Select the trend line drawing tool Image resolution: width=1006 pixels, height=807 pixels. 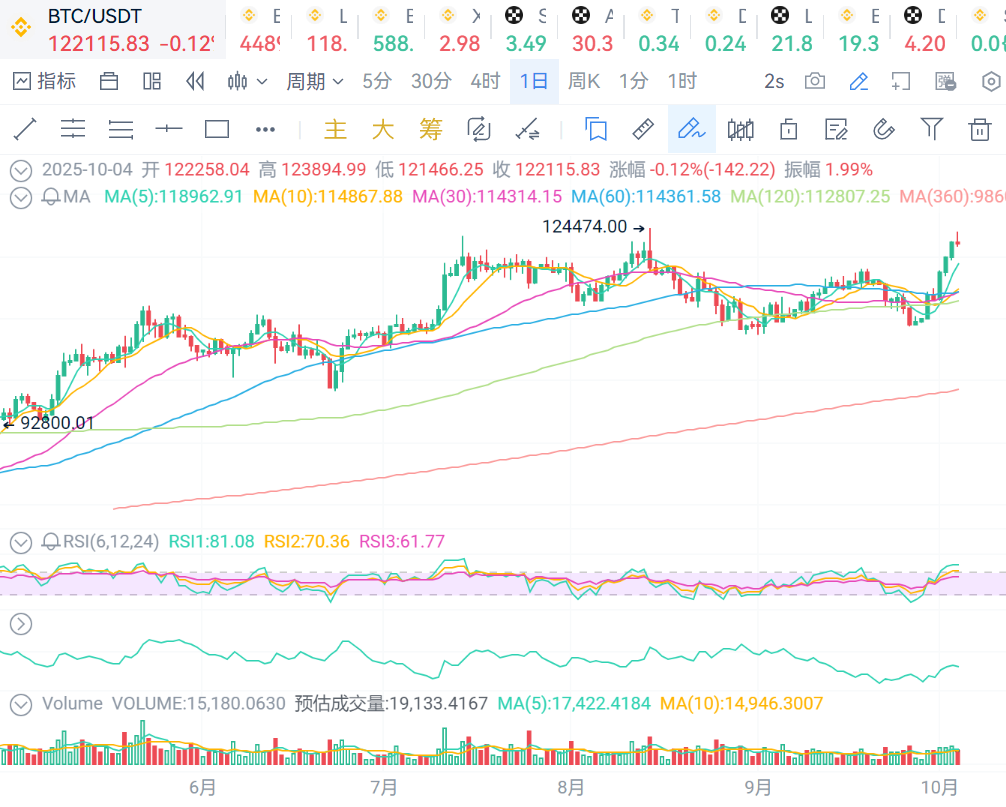(25, 129)
